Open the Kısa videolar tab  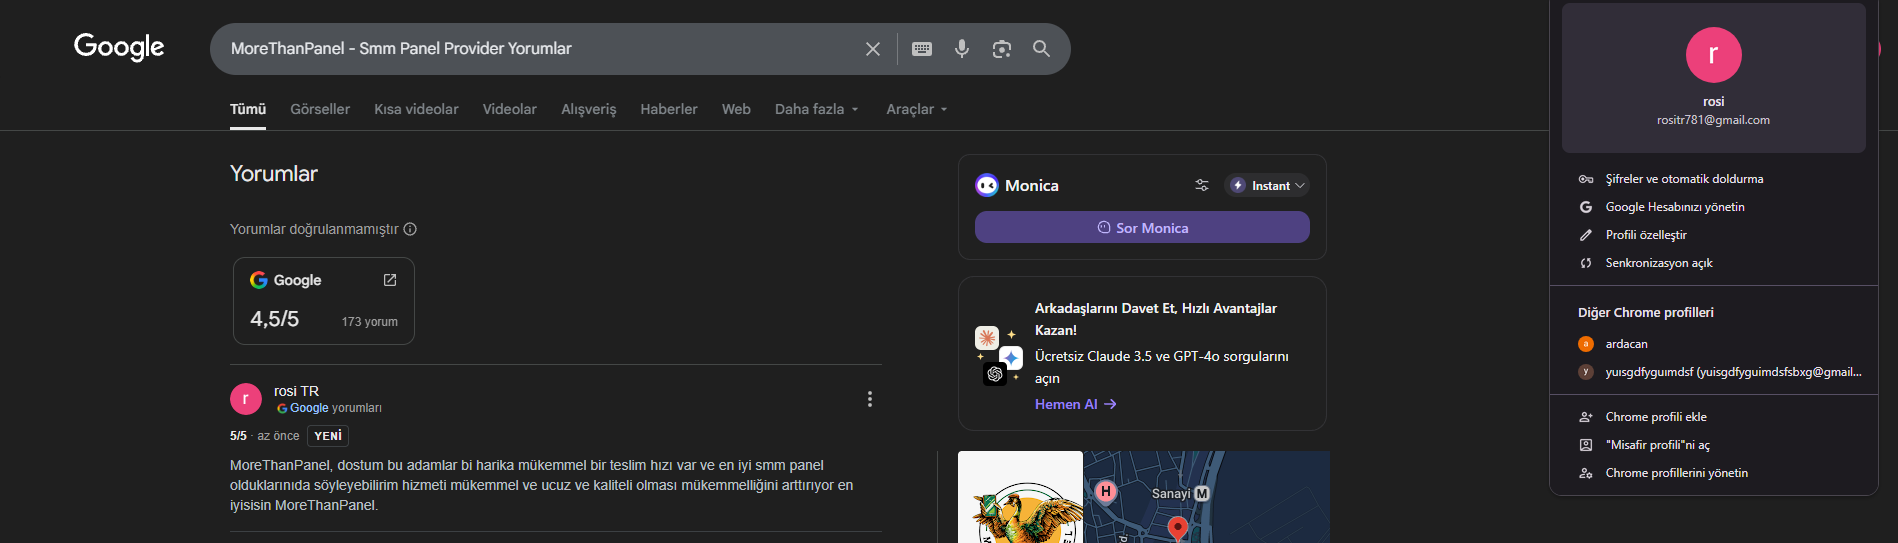[x=416, y=109]
